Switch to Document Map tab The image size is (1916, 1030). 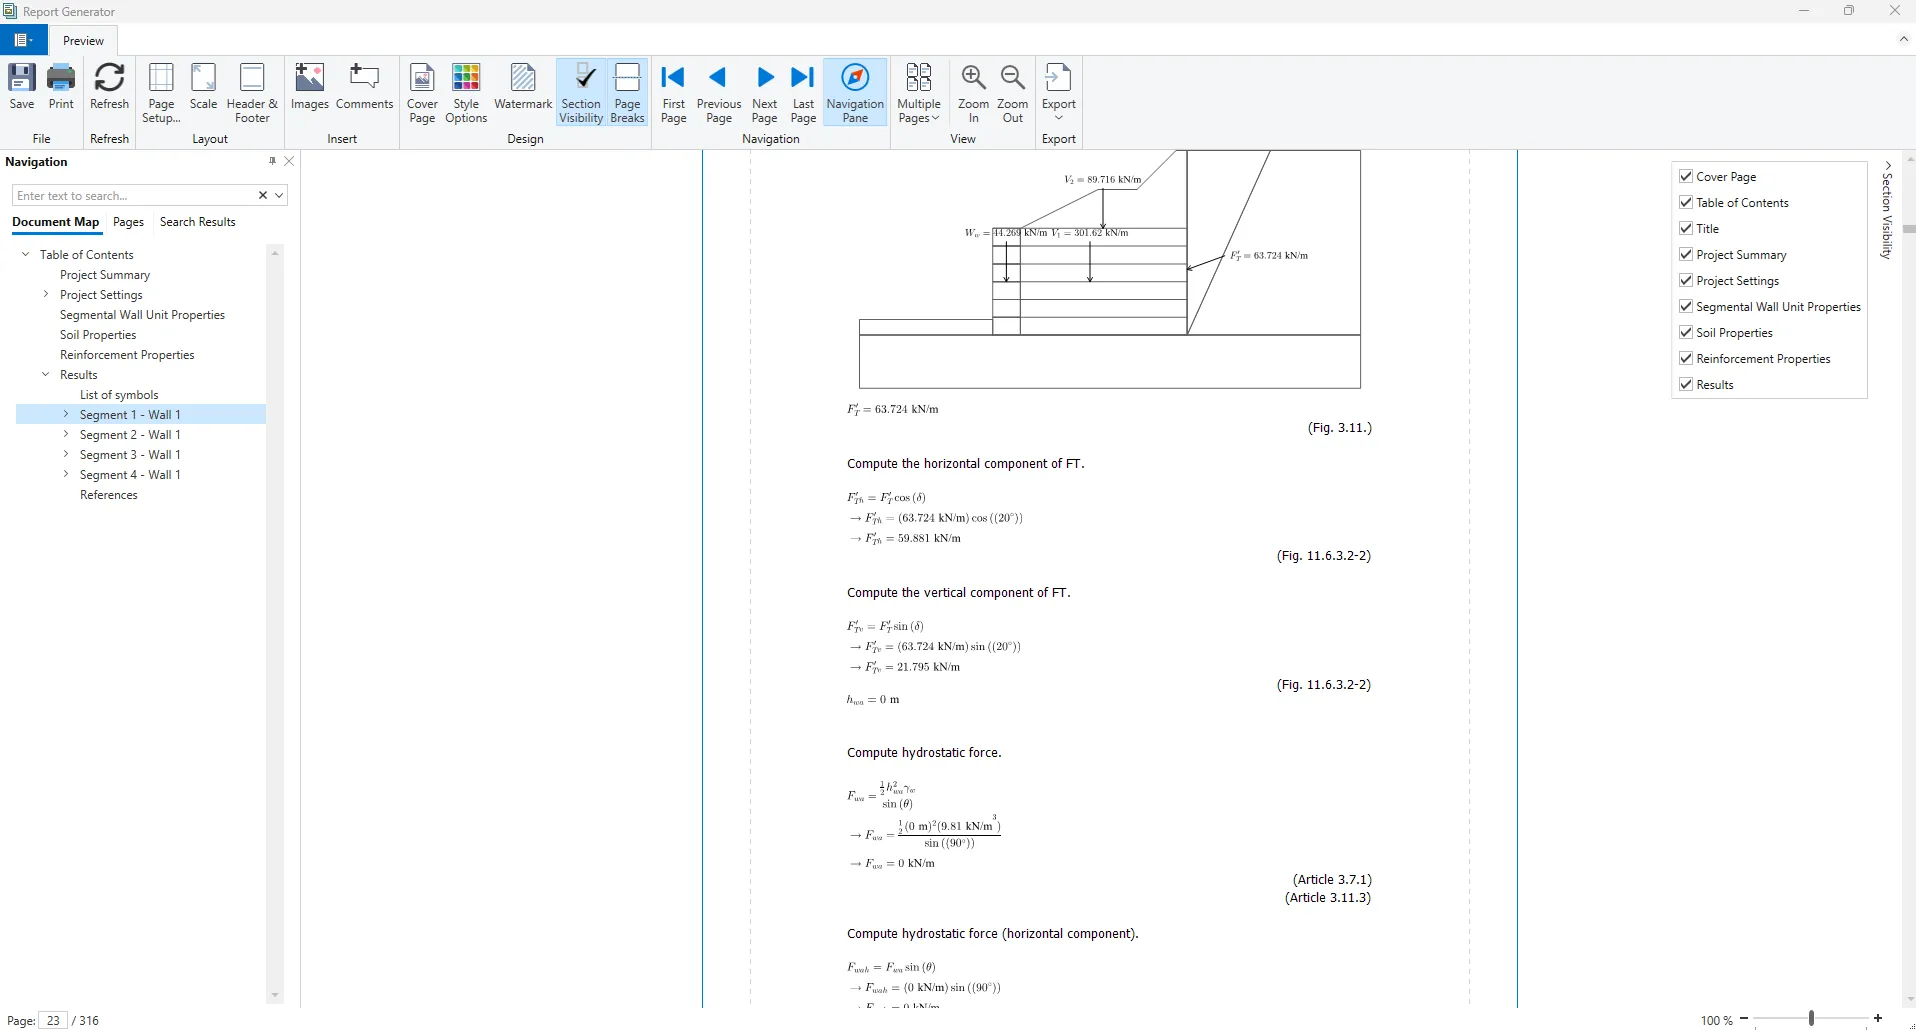tap(56, 222)
